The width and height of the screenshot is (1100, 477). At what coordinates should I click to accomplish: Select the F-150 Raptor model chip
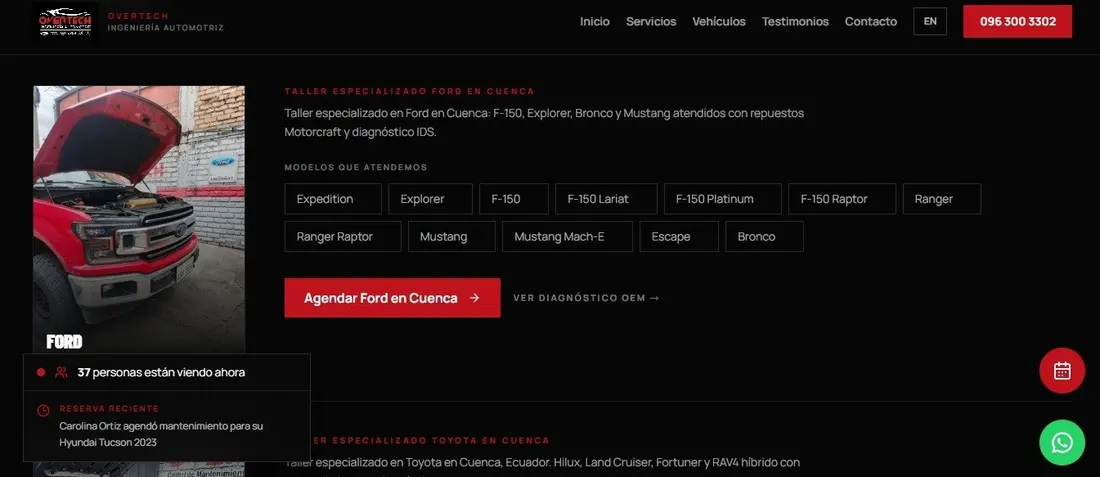tap(842, 199)
